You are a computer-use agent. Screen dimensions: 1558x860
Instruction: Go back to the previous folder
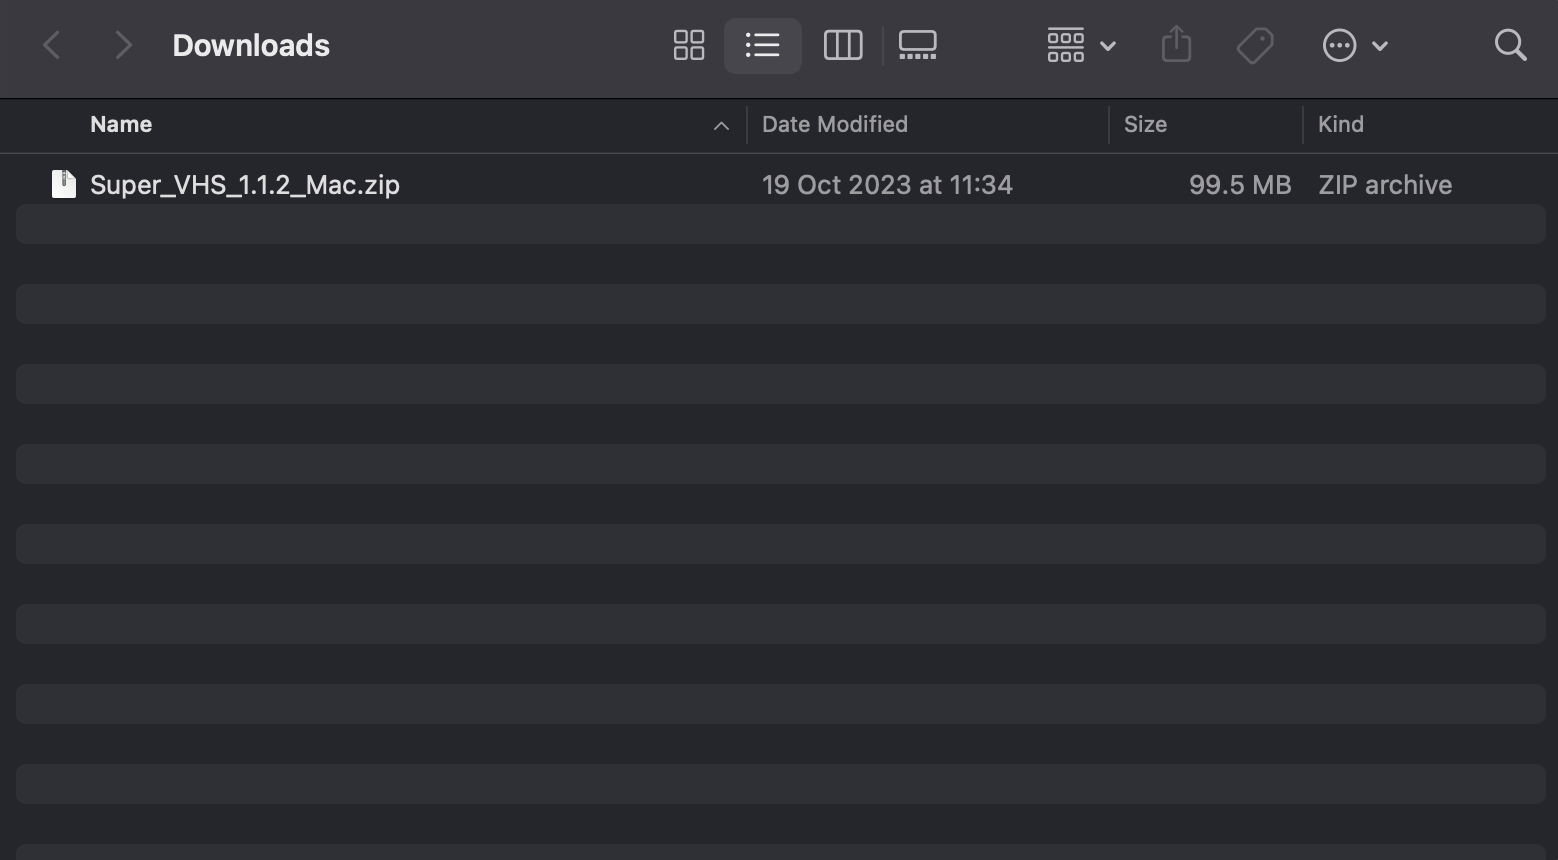pos(52,45)
